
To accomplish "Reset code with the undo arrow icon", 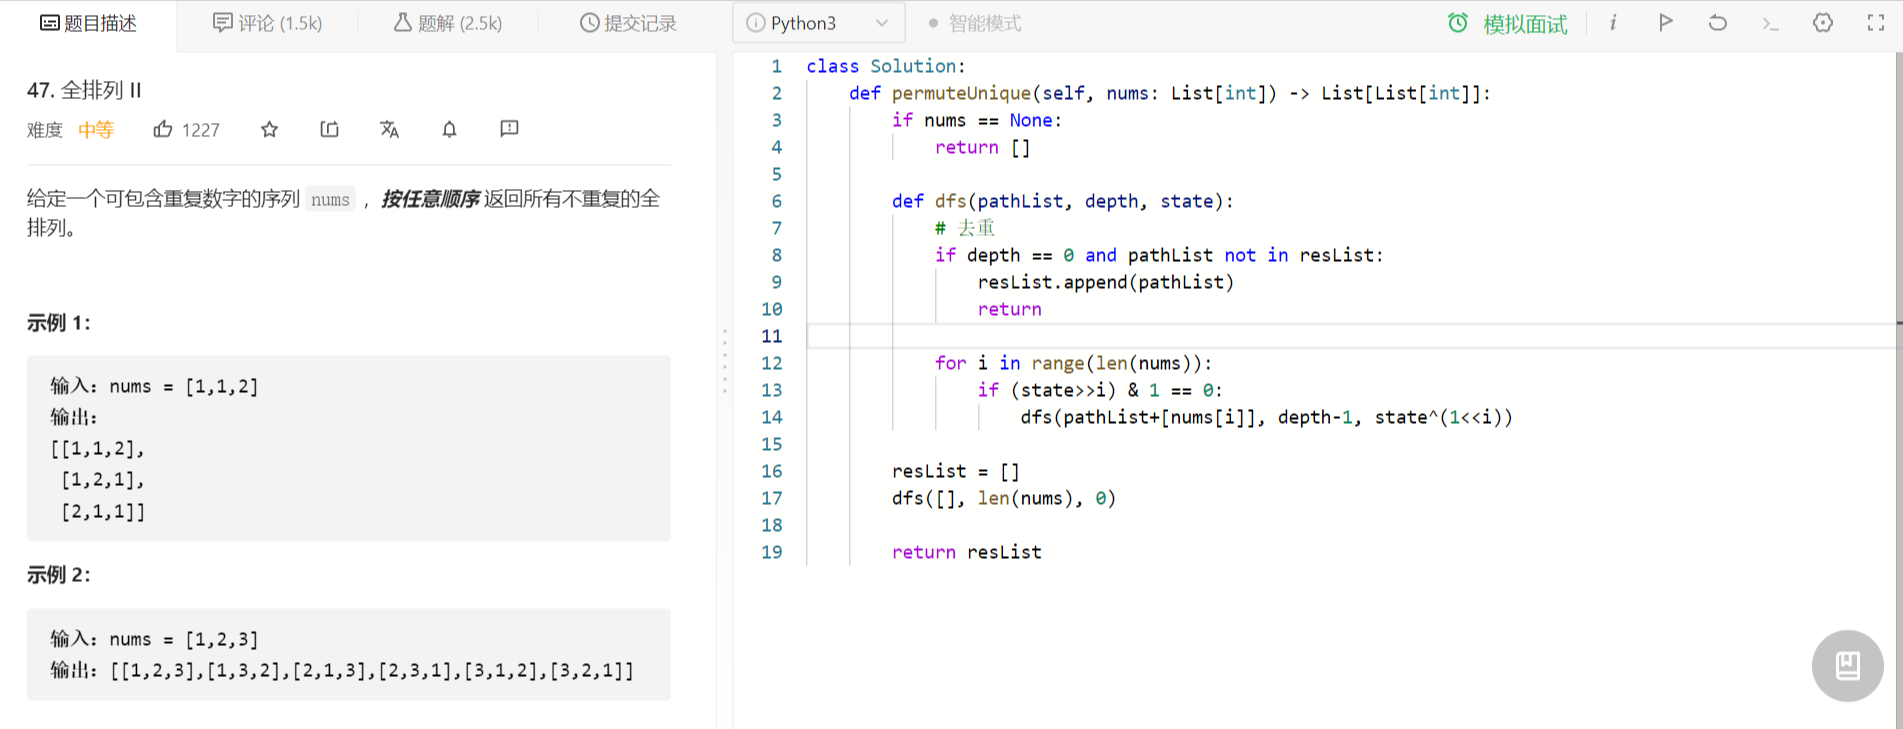I will 1717,23.
